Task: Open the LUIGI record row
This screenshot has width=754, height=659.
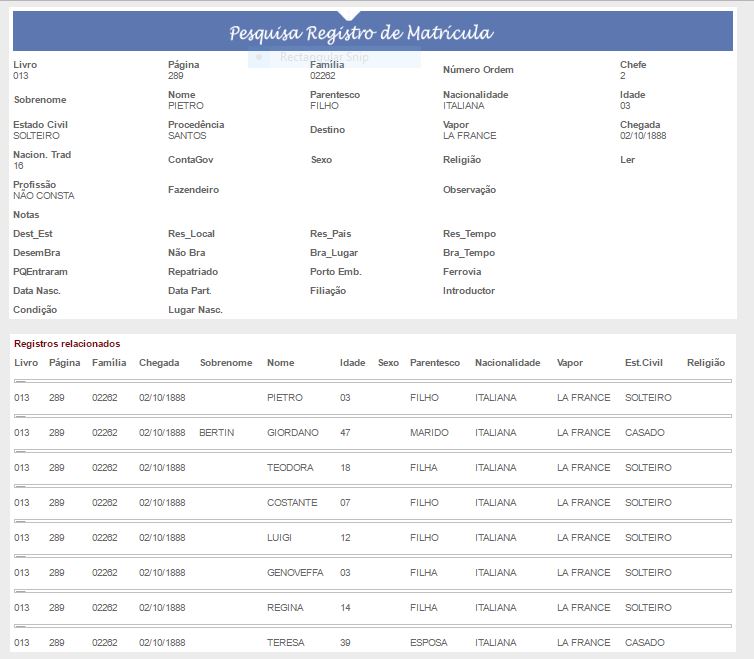Action: coord(279,538)
